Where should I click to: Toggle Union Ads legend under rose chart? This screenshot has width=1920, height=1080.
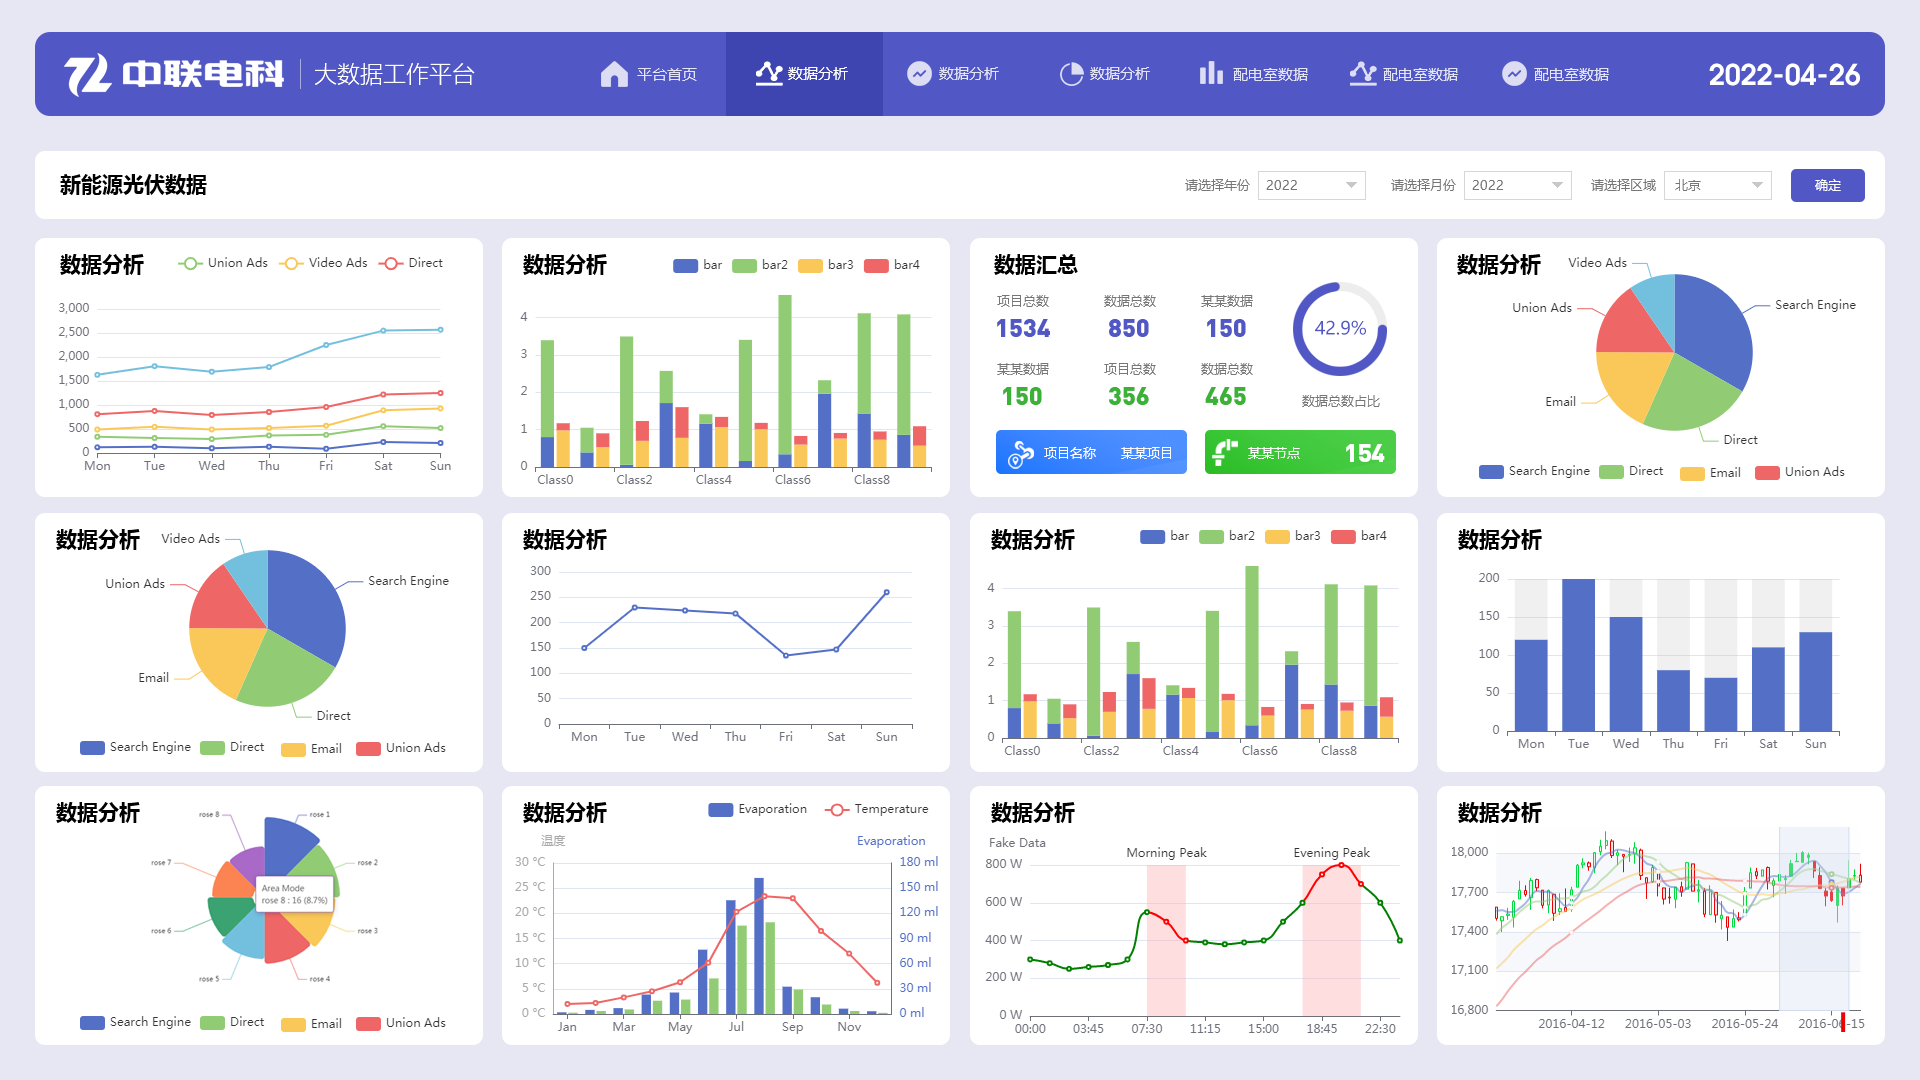pos(401,1023)
